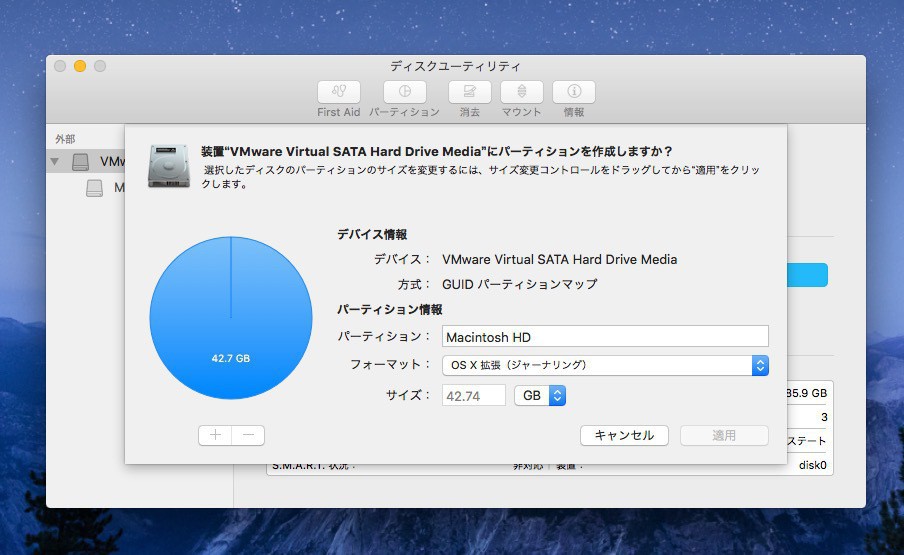The image size is (904, 555).
Task: Click the 外部 sidebar section header
Action: pyautogui.click(x=65, y=139)
